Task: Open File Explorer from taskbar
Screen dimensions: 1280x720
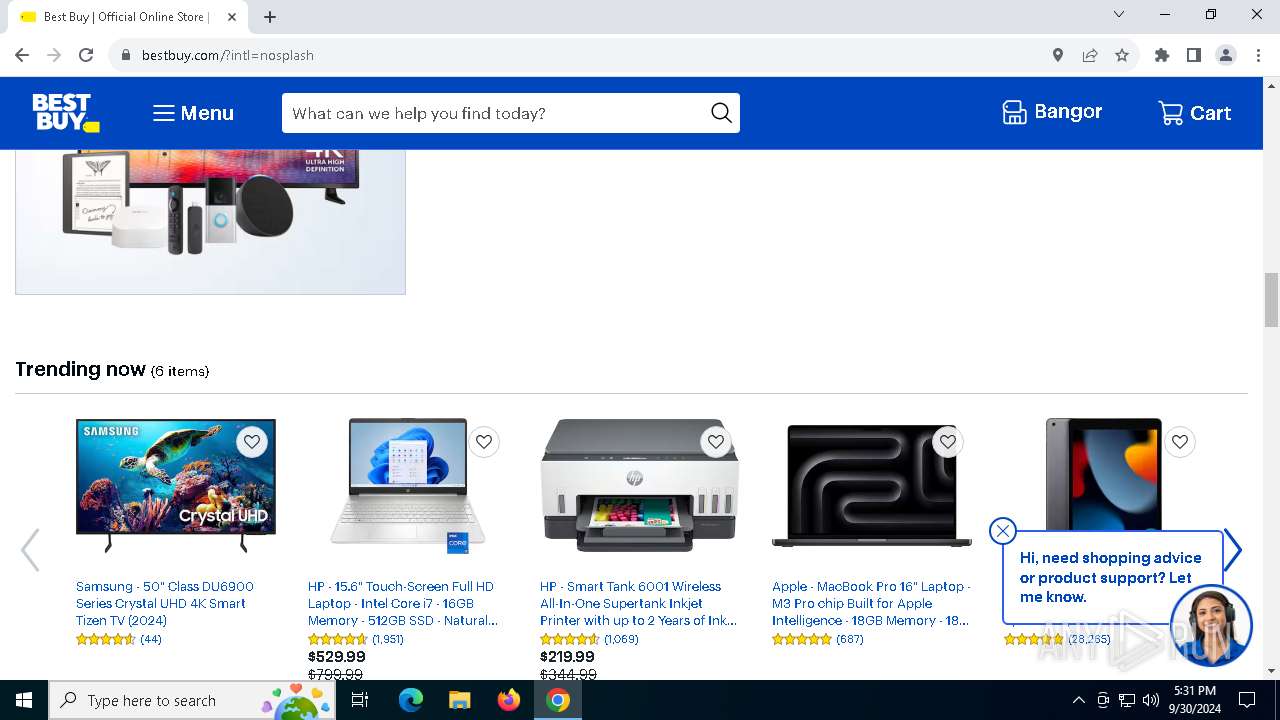Action: [x=459, y=700]
